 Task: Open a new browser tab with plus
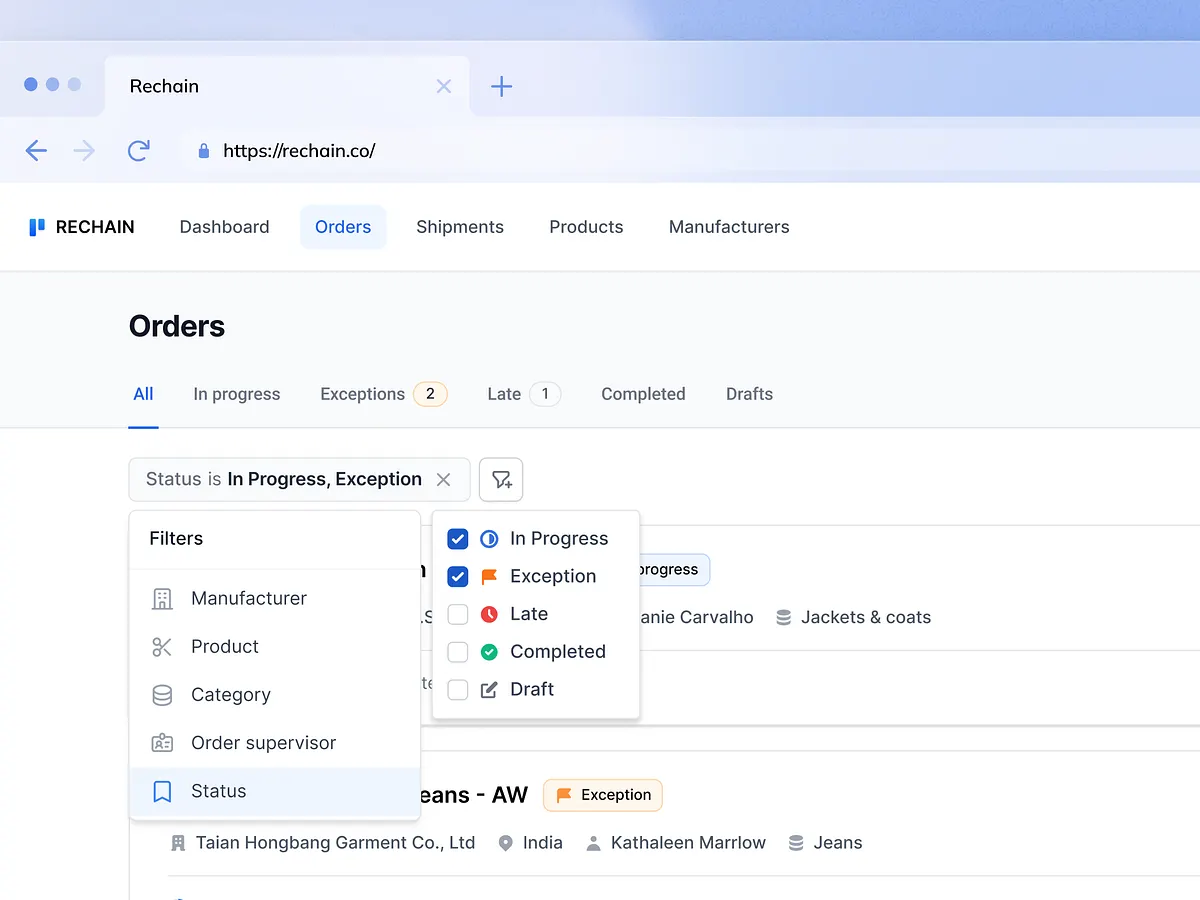tap(502, 86)
